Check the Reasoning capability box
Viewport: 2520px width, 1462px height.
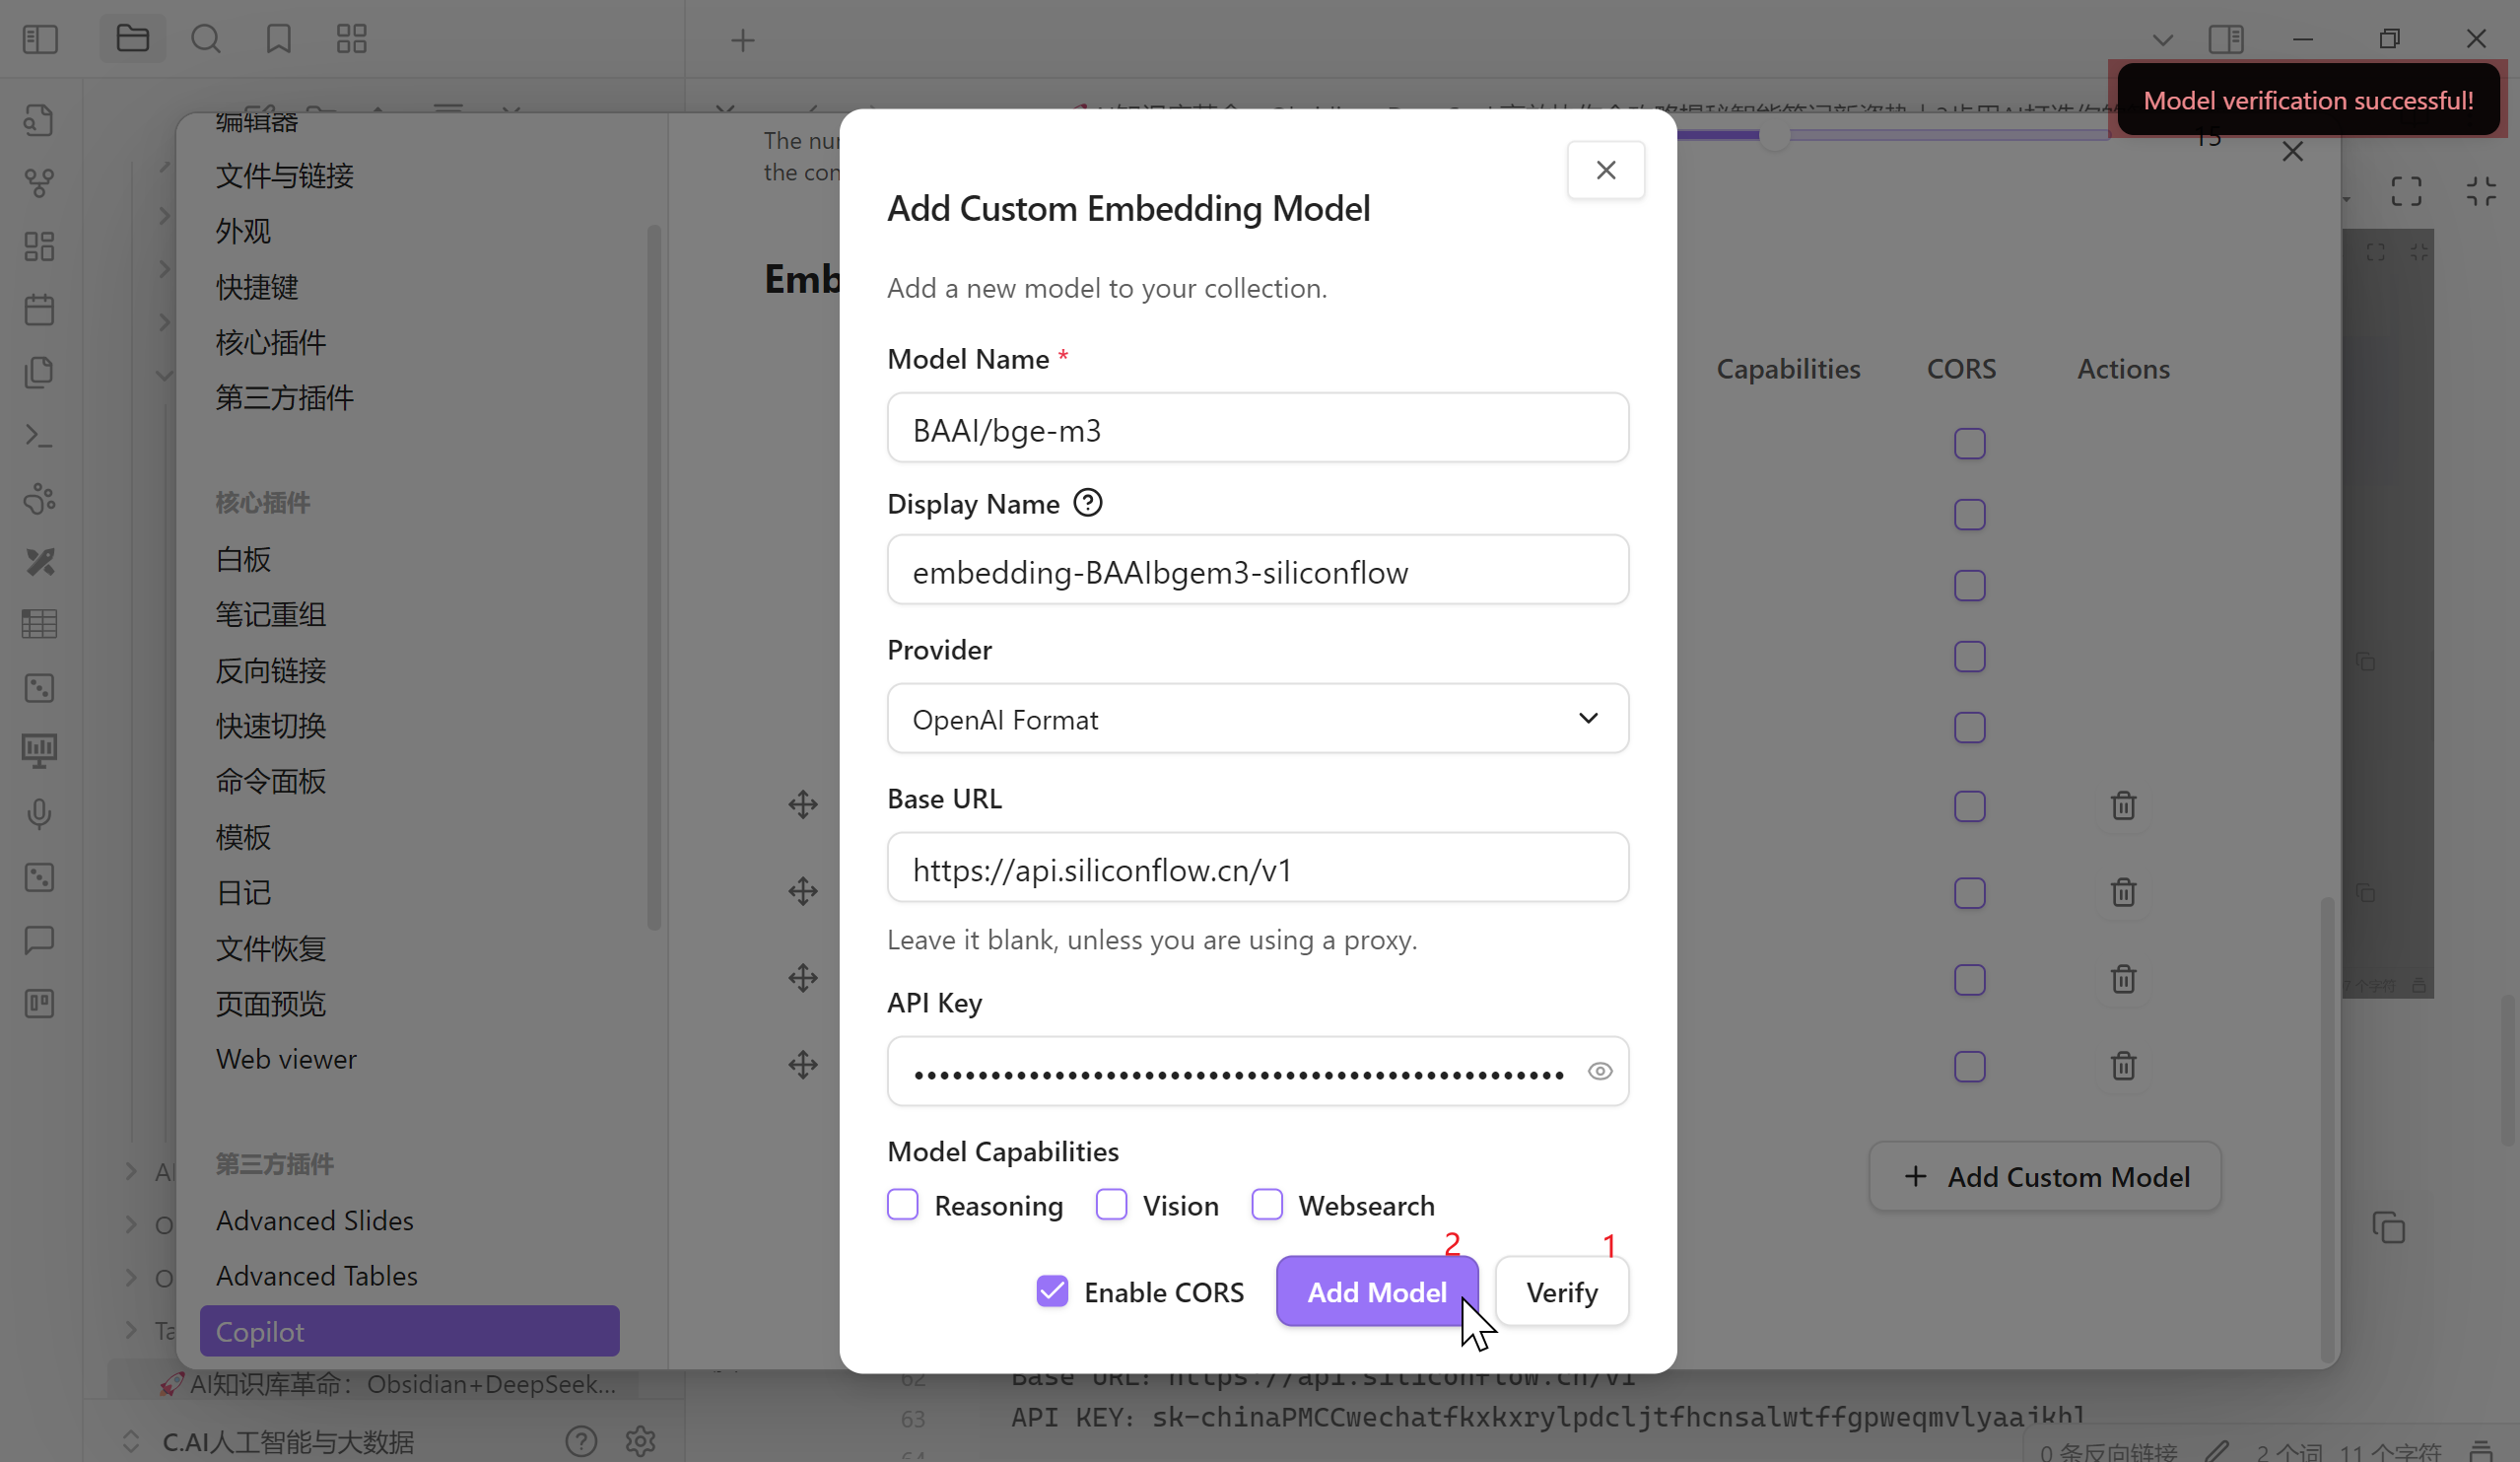(902, 1205)
